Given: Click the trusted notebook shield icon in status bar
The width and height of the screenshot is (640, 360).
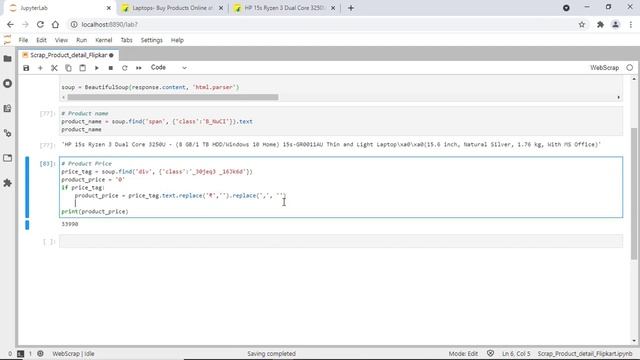Looking at the screenshot, I should click(x=490, y=353).
